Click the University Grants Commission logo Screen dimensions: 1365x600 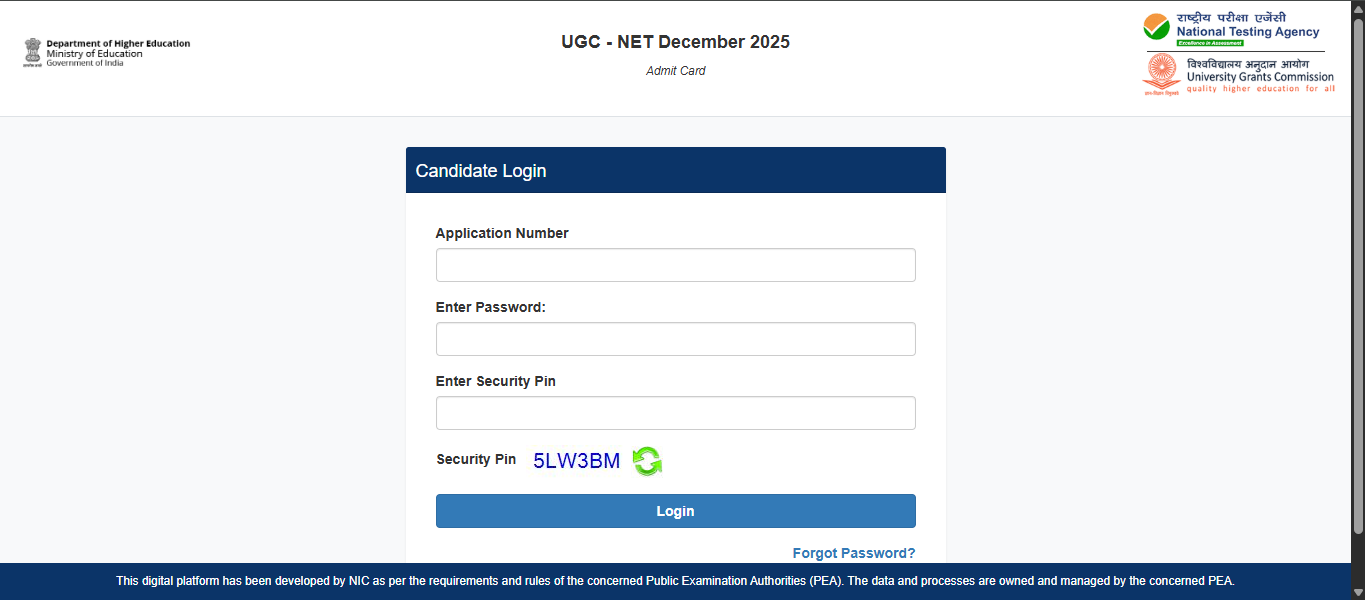click(x=1240, y=75)
